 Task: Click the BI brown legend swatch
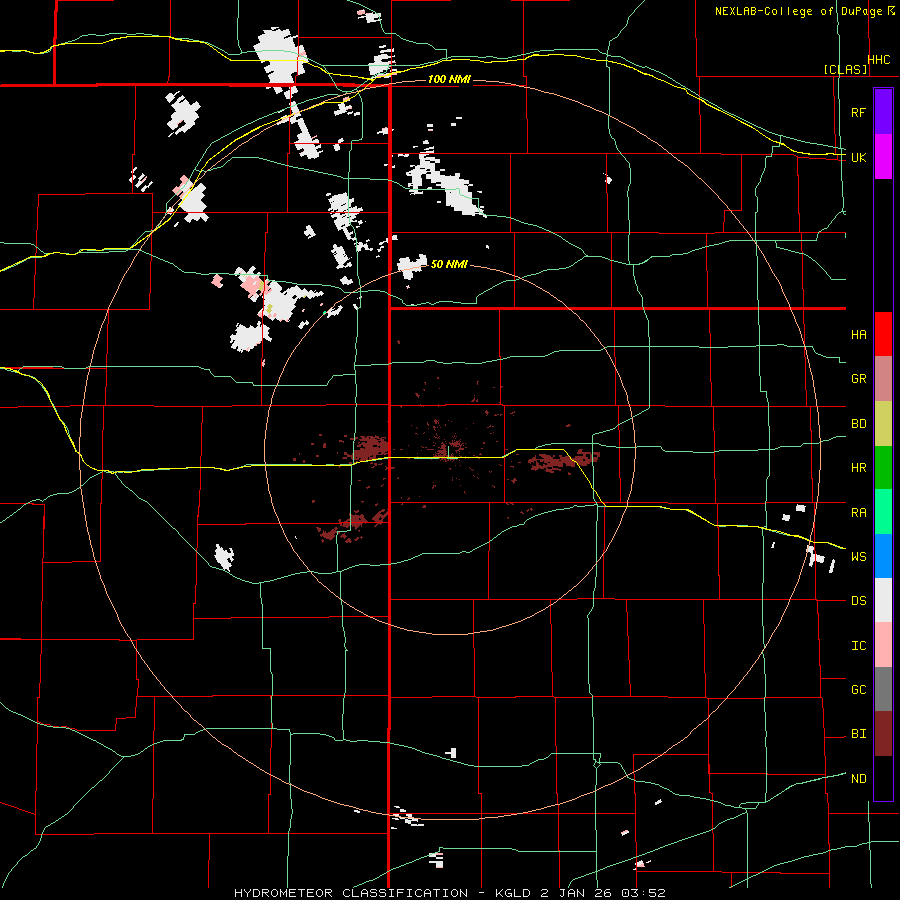pos(883,734)
